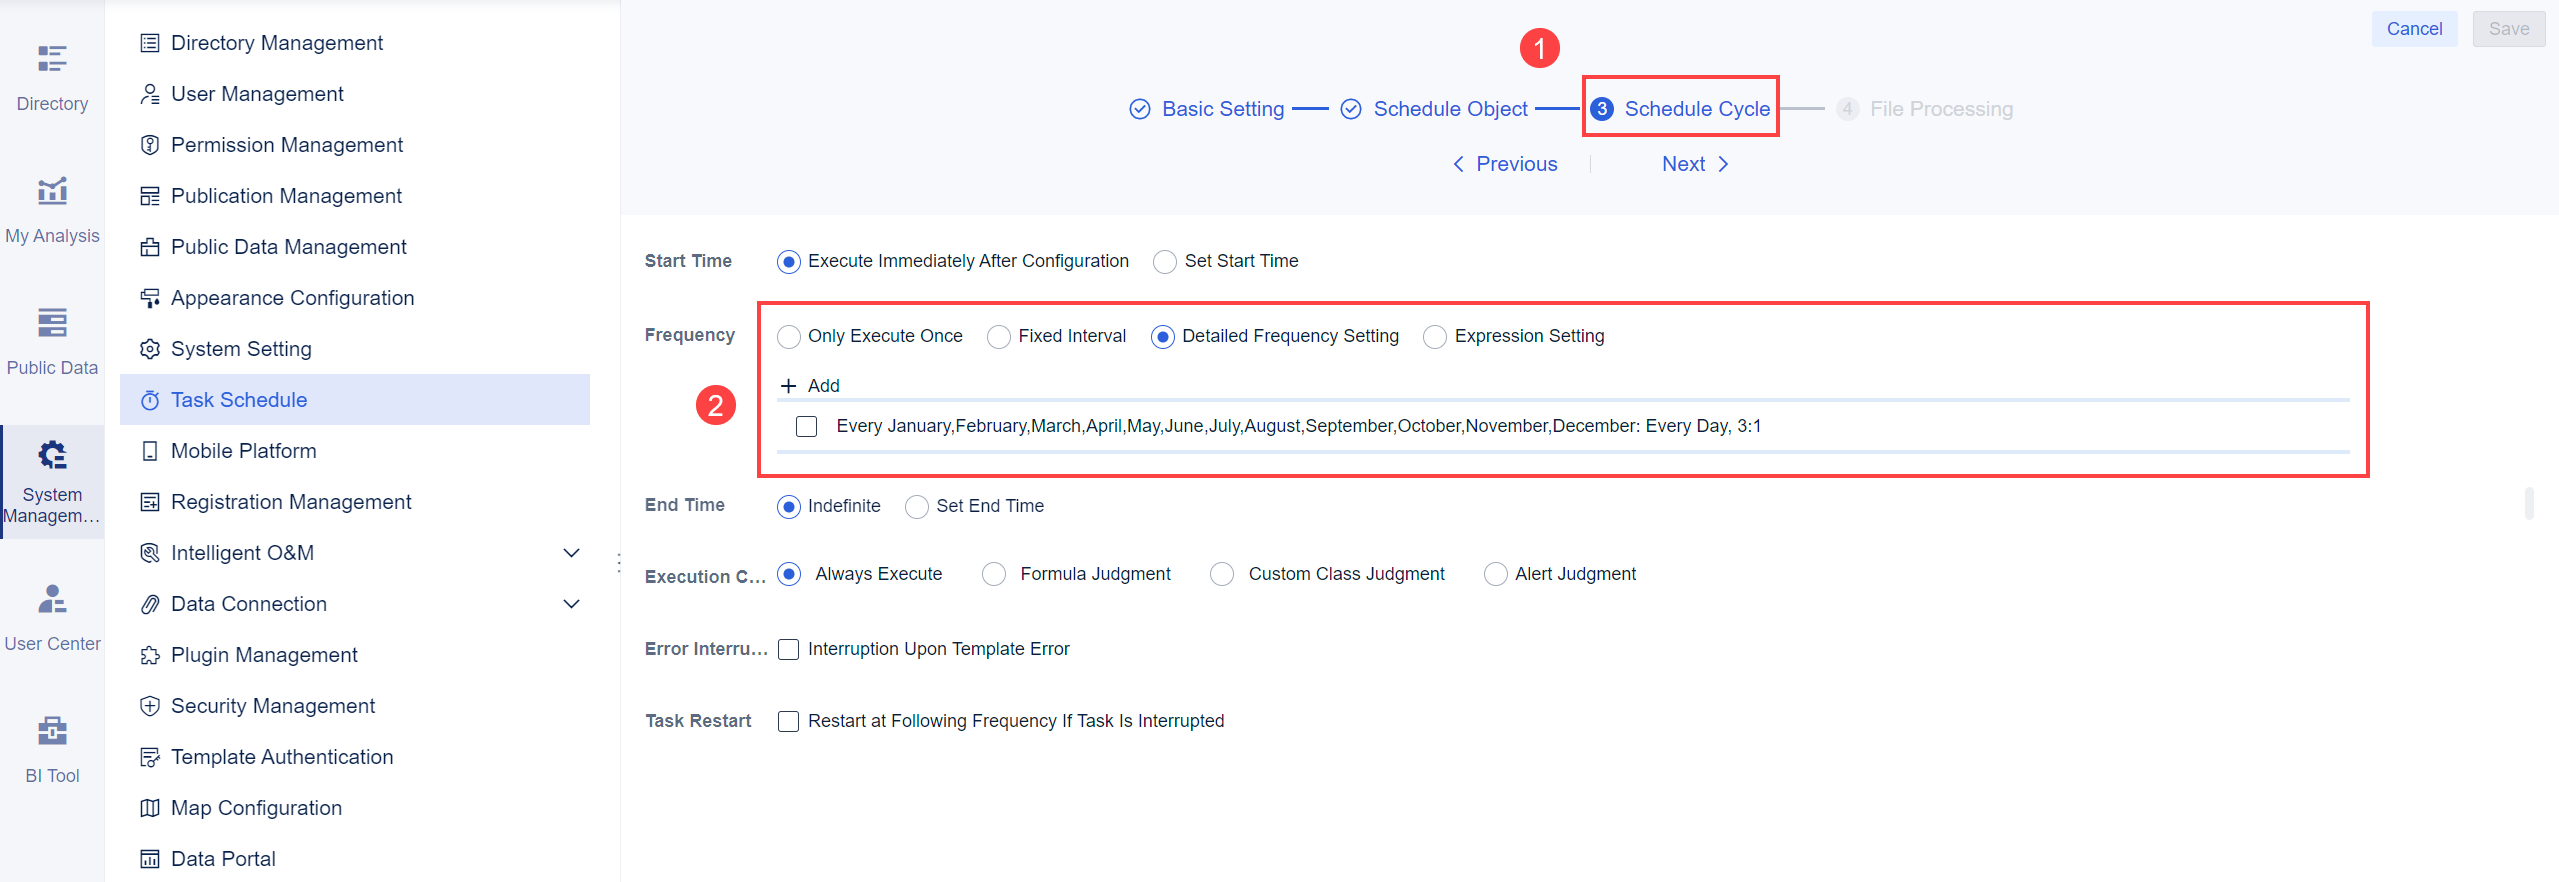Select Expression Setting radio button
The height and width of the screenshot is (882, 2559).
tap(1435, 337)
